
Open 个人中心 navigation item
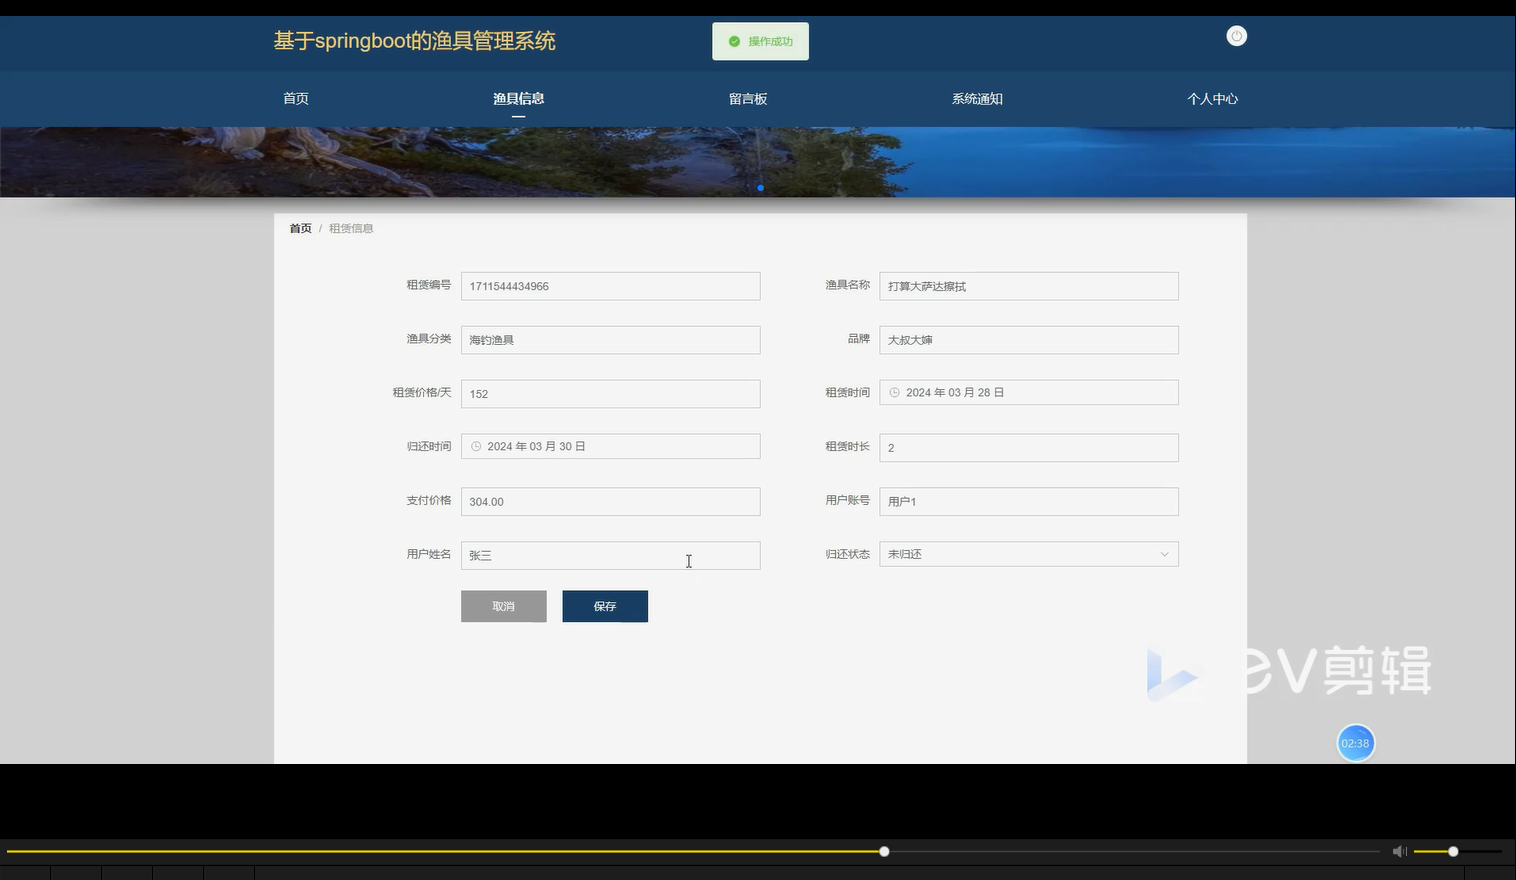(x=1212, y=98)
